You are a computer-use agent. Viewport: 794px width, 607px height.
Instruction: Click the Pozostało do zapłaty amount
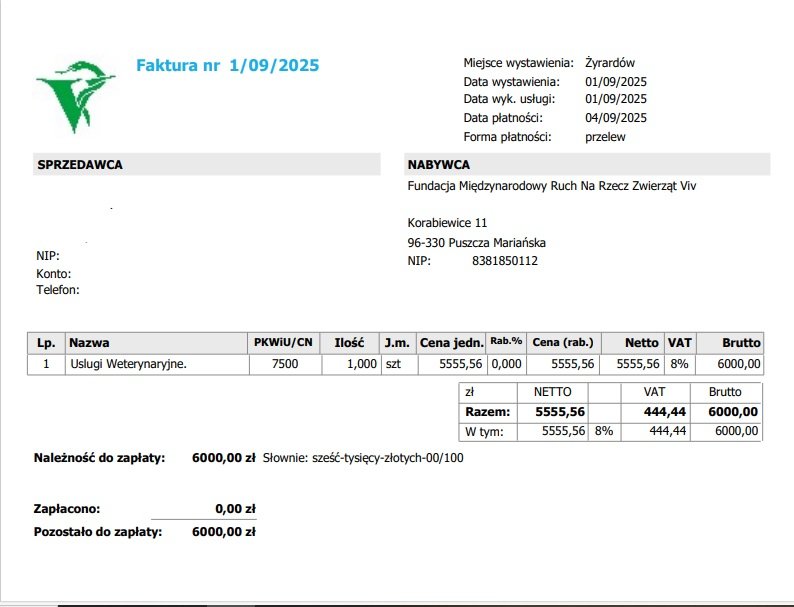[x=224, y=532]
